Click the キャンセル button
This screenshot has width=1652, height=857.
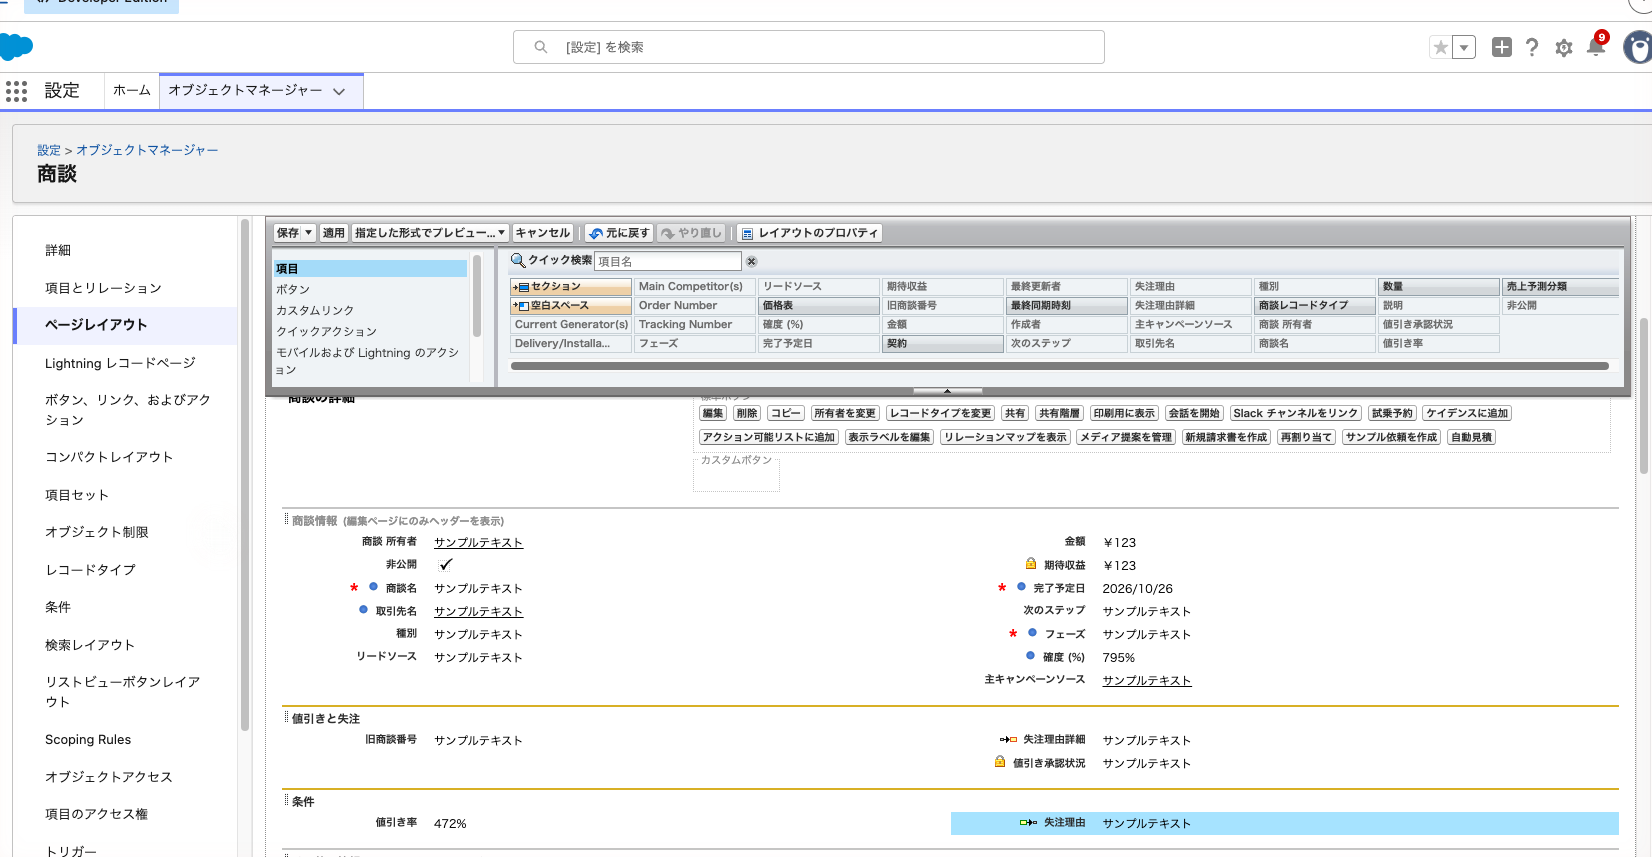point(543,233)
